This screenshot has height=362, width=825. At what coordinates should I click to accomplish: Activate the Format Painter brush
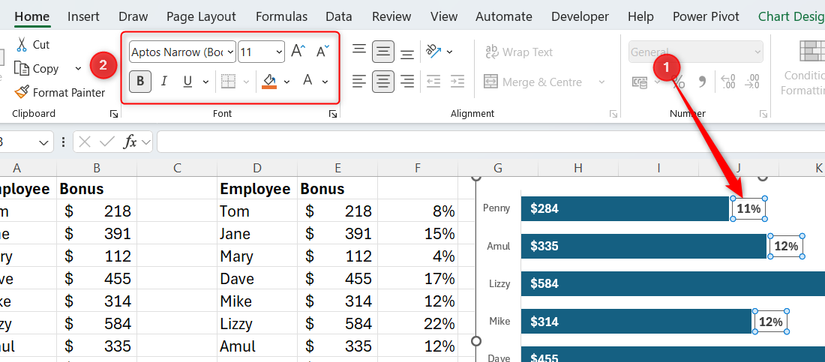coord(22,93)
